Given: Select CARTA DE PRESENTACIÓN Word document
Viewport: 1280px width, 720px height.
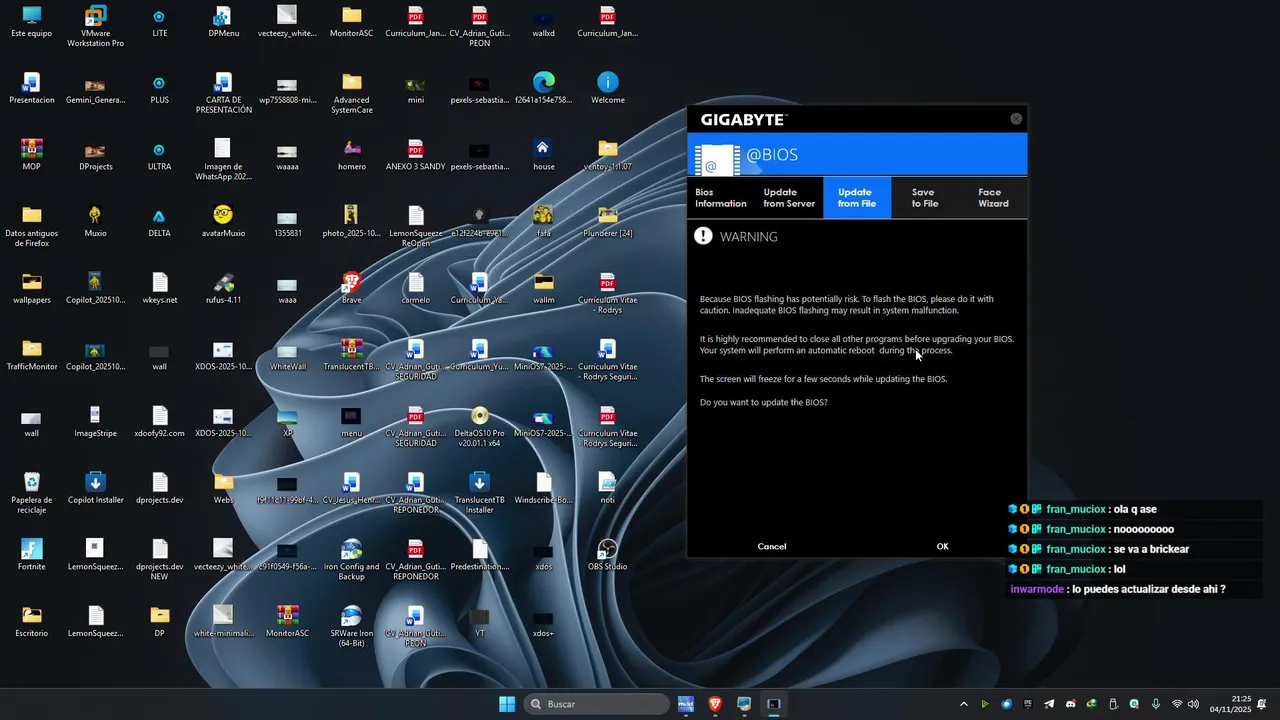Looking at the screenshot, I should tap(223, 93).
